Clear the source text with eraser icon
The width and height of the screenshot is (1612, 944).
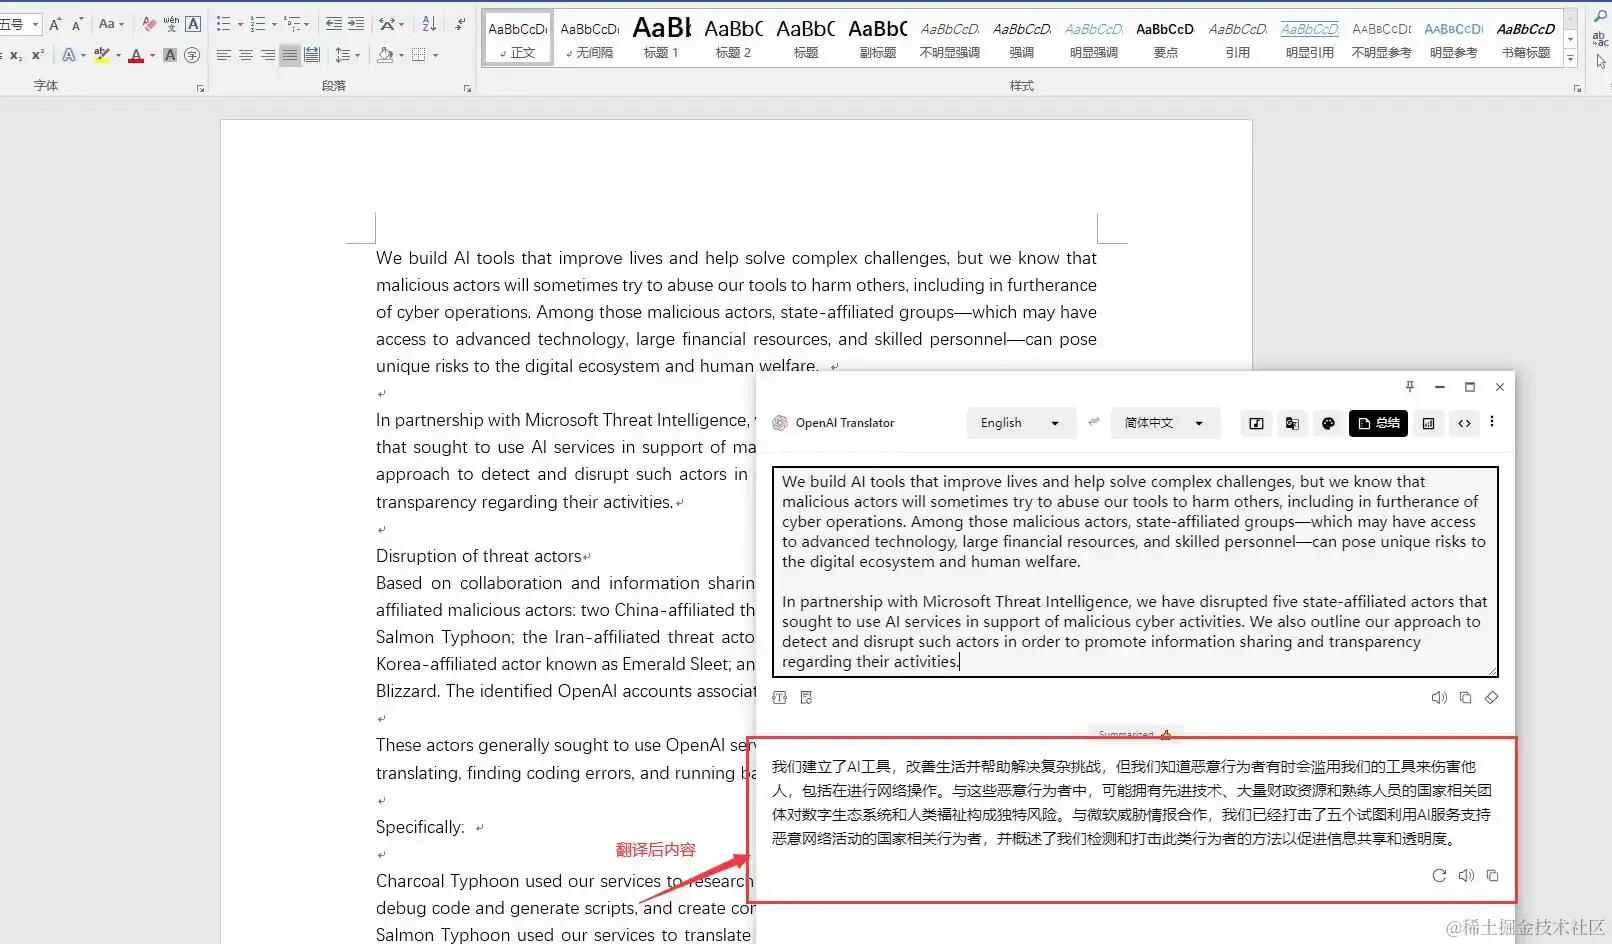pyautogui.click(x=1491, y=698)
